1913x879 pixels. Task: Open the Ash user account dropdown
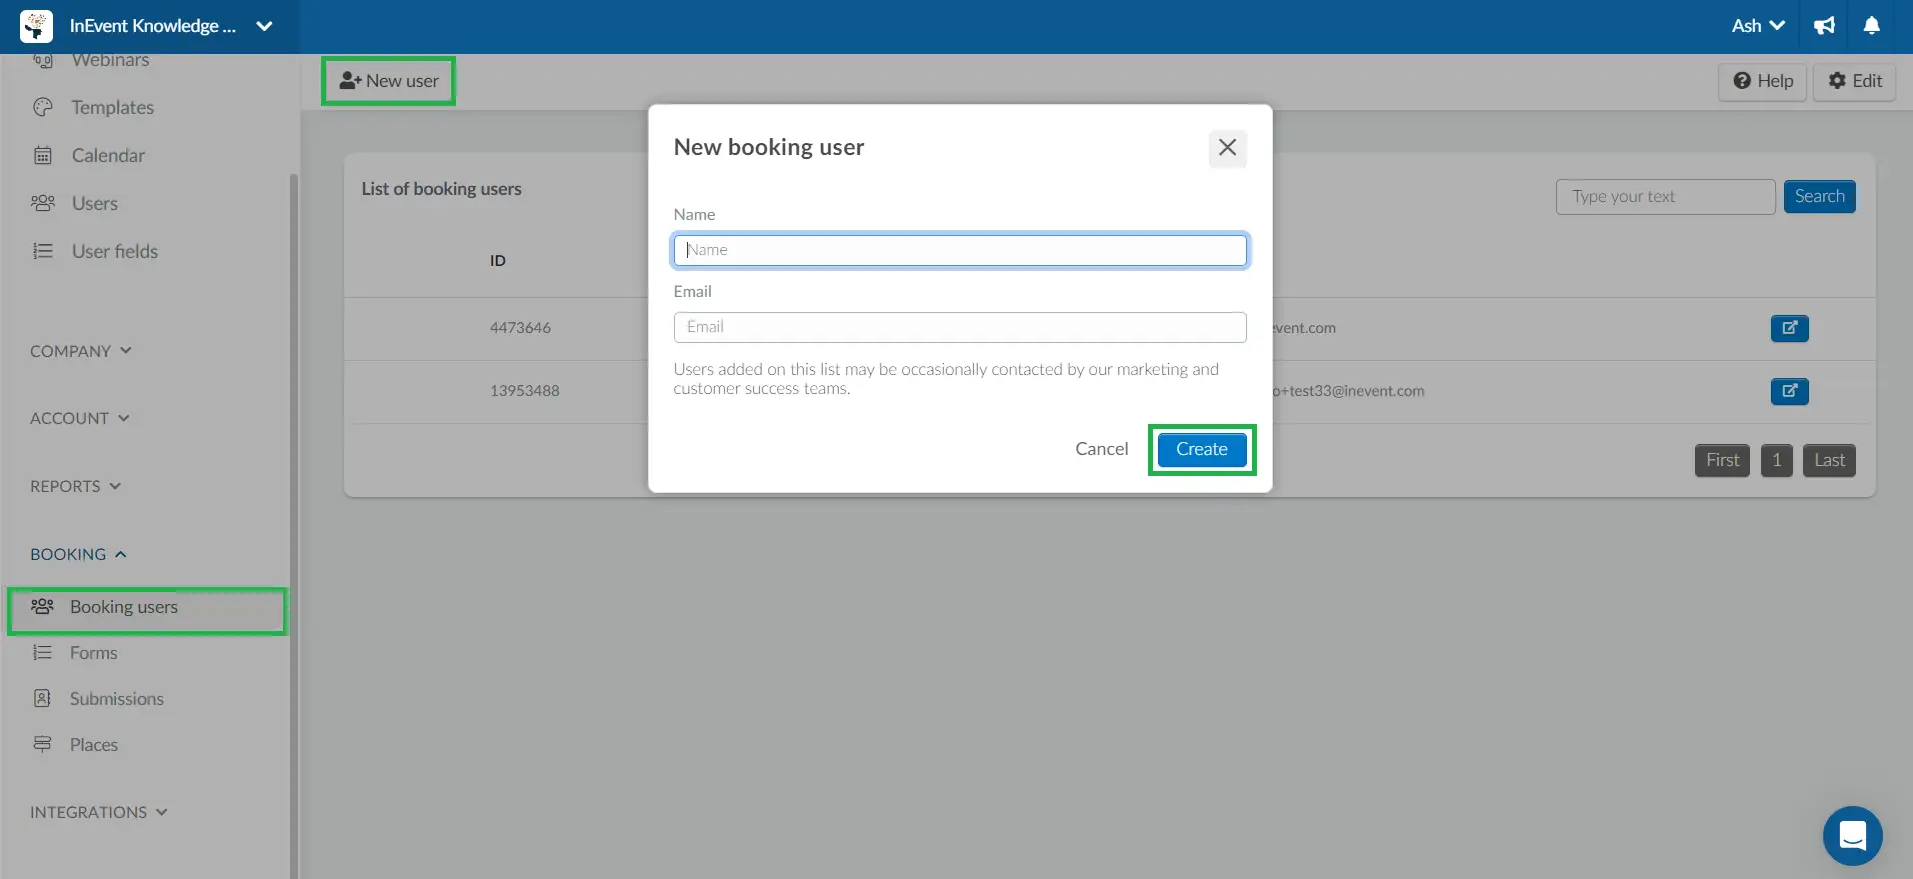click(x=1758, y=26)
